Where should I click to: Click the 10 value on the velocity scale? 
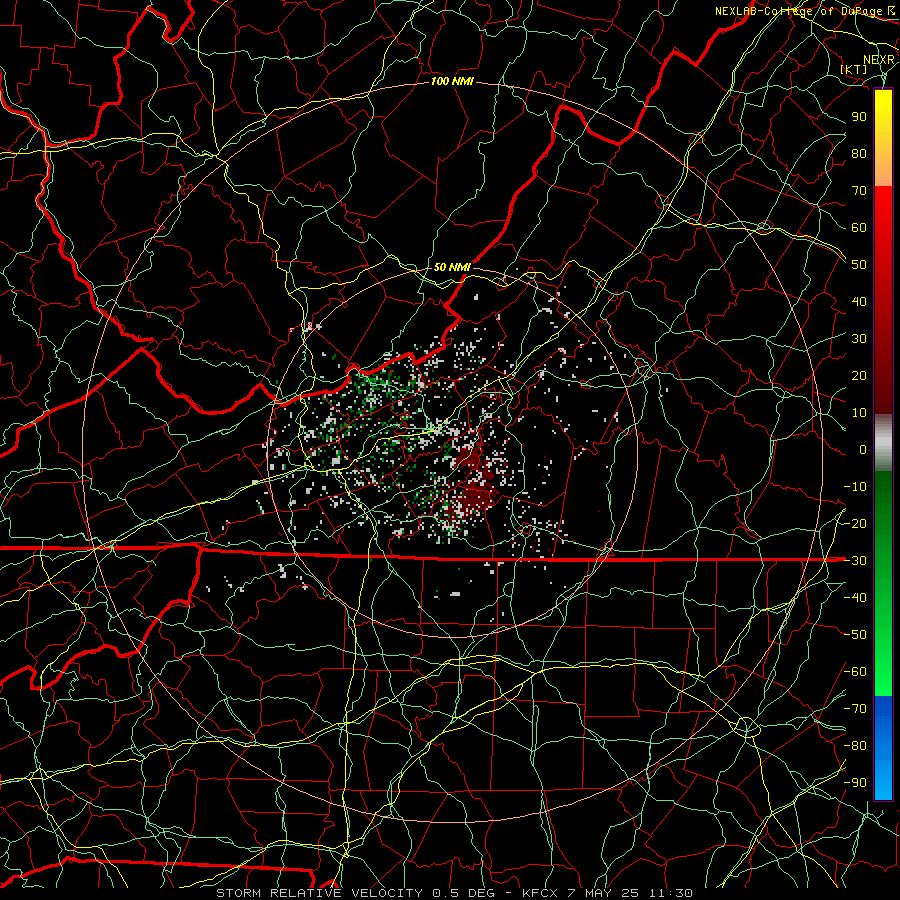tap(859, 413)
